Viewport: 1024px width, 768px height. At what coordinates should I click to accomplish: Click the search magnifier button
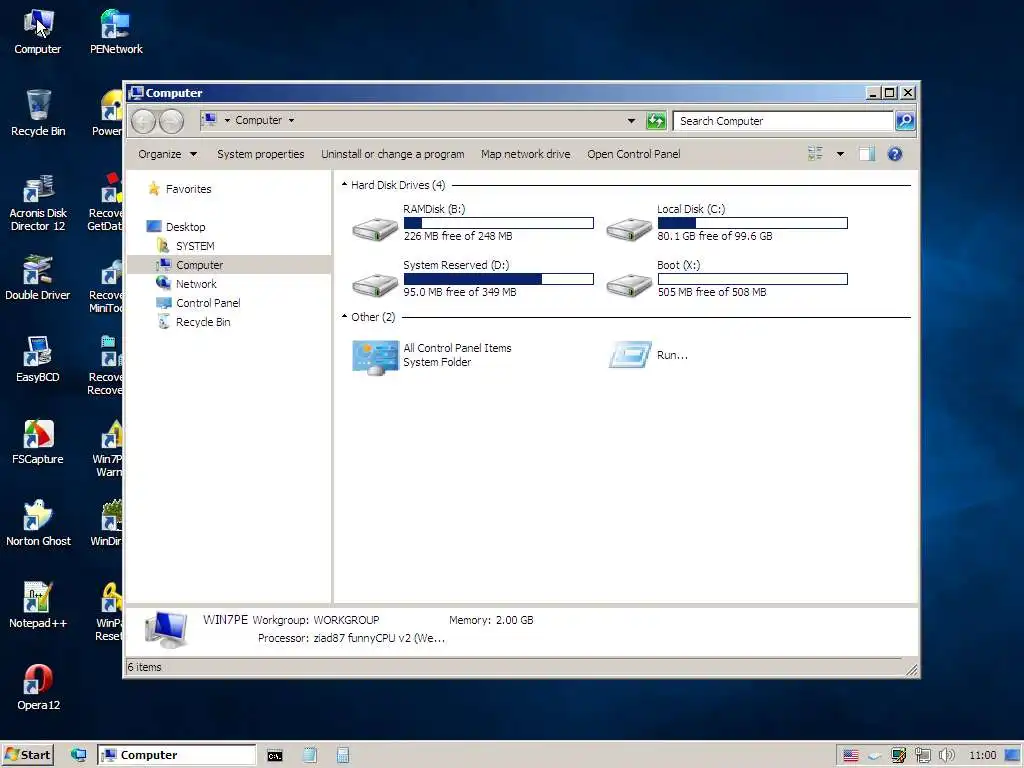(904, 121)
